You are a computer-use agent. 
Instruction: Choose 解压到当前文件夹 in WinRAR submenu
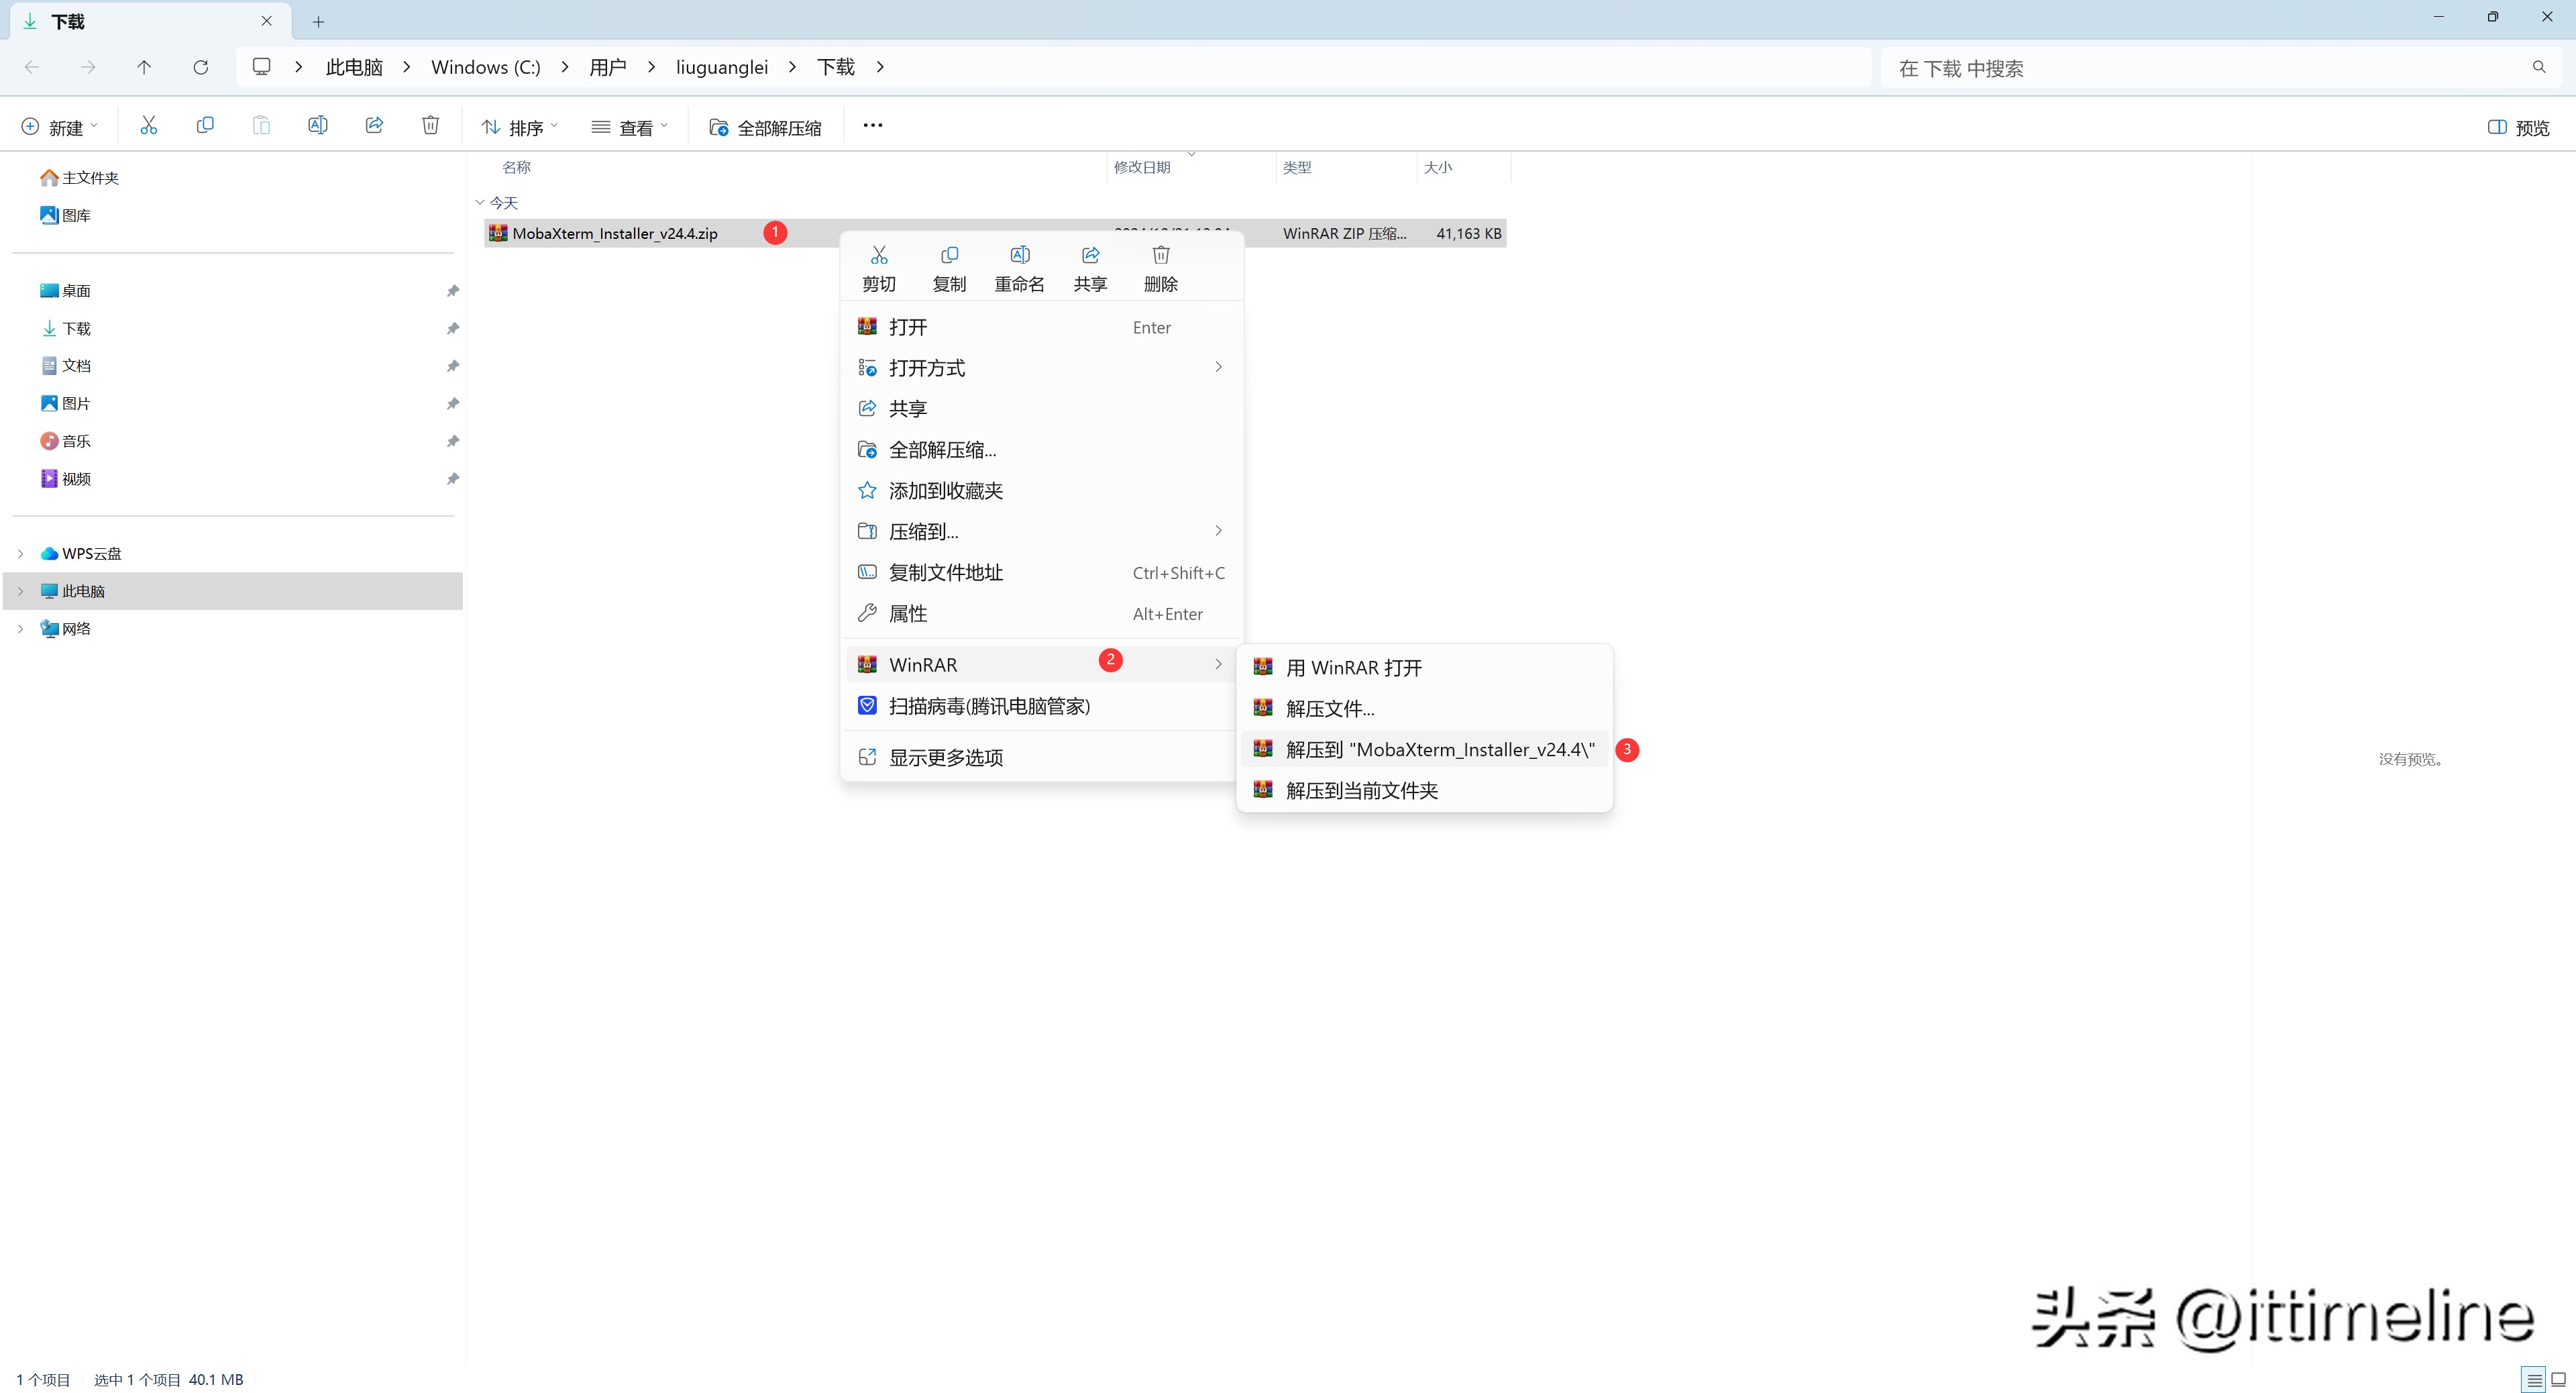tap(1361, 790)
